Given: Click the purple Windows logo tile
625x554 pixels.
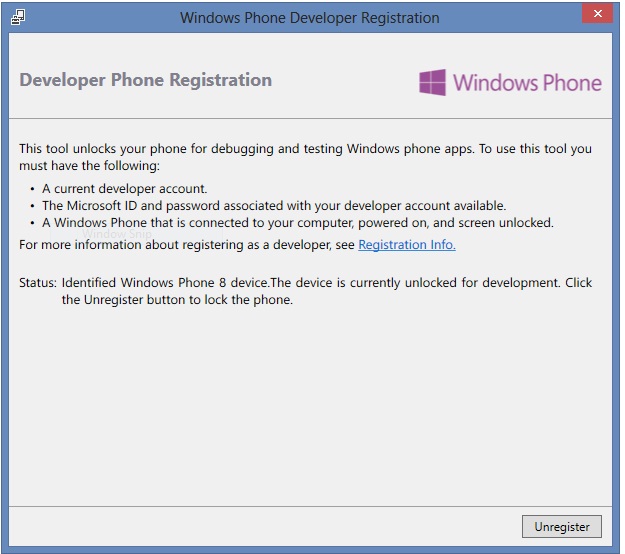Looking at the screenshot, I should pos(432,82).
